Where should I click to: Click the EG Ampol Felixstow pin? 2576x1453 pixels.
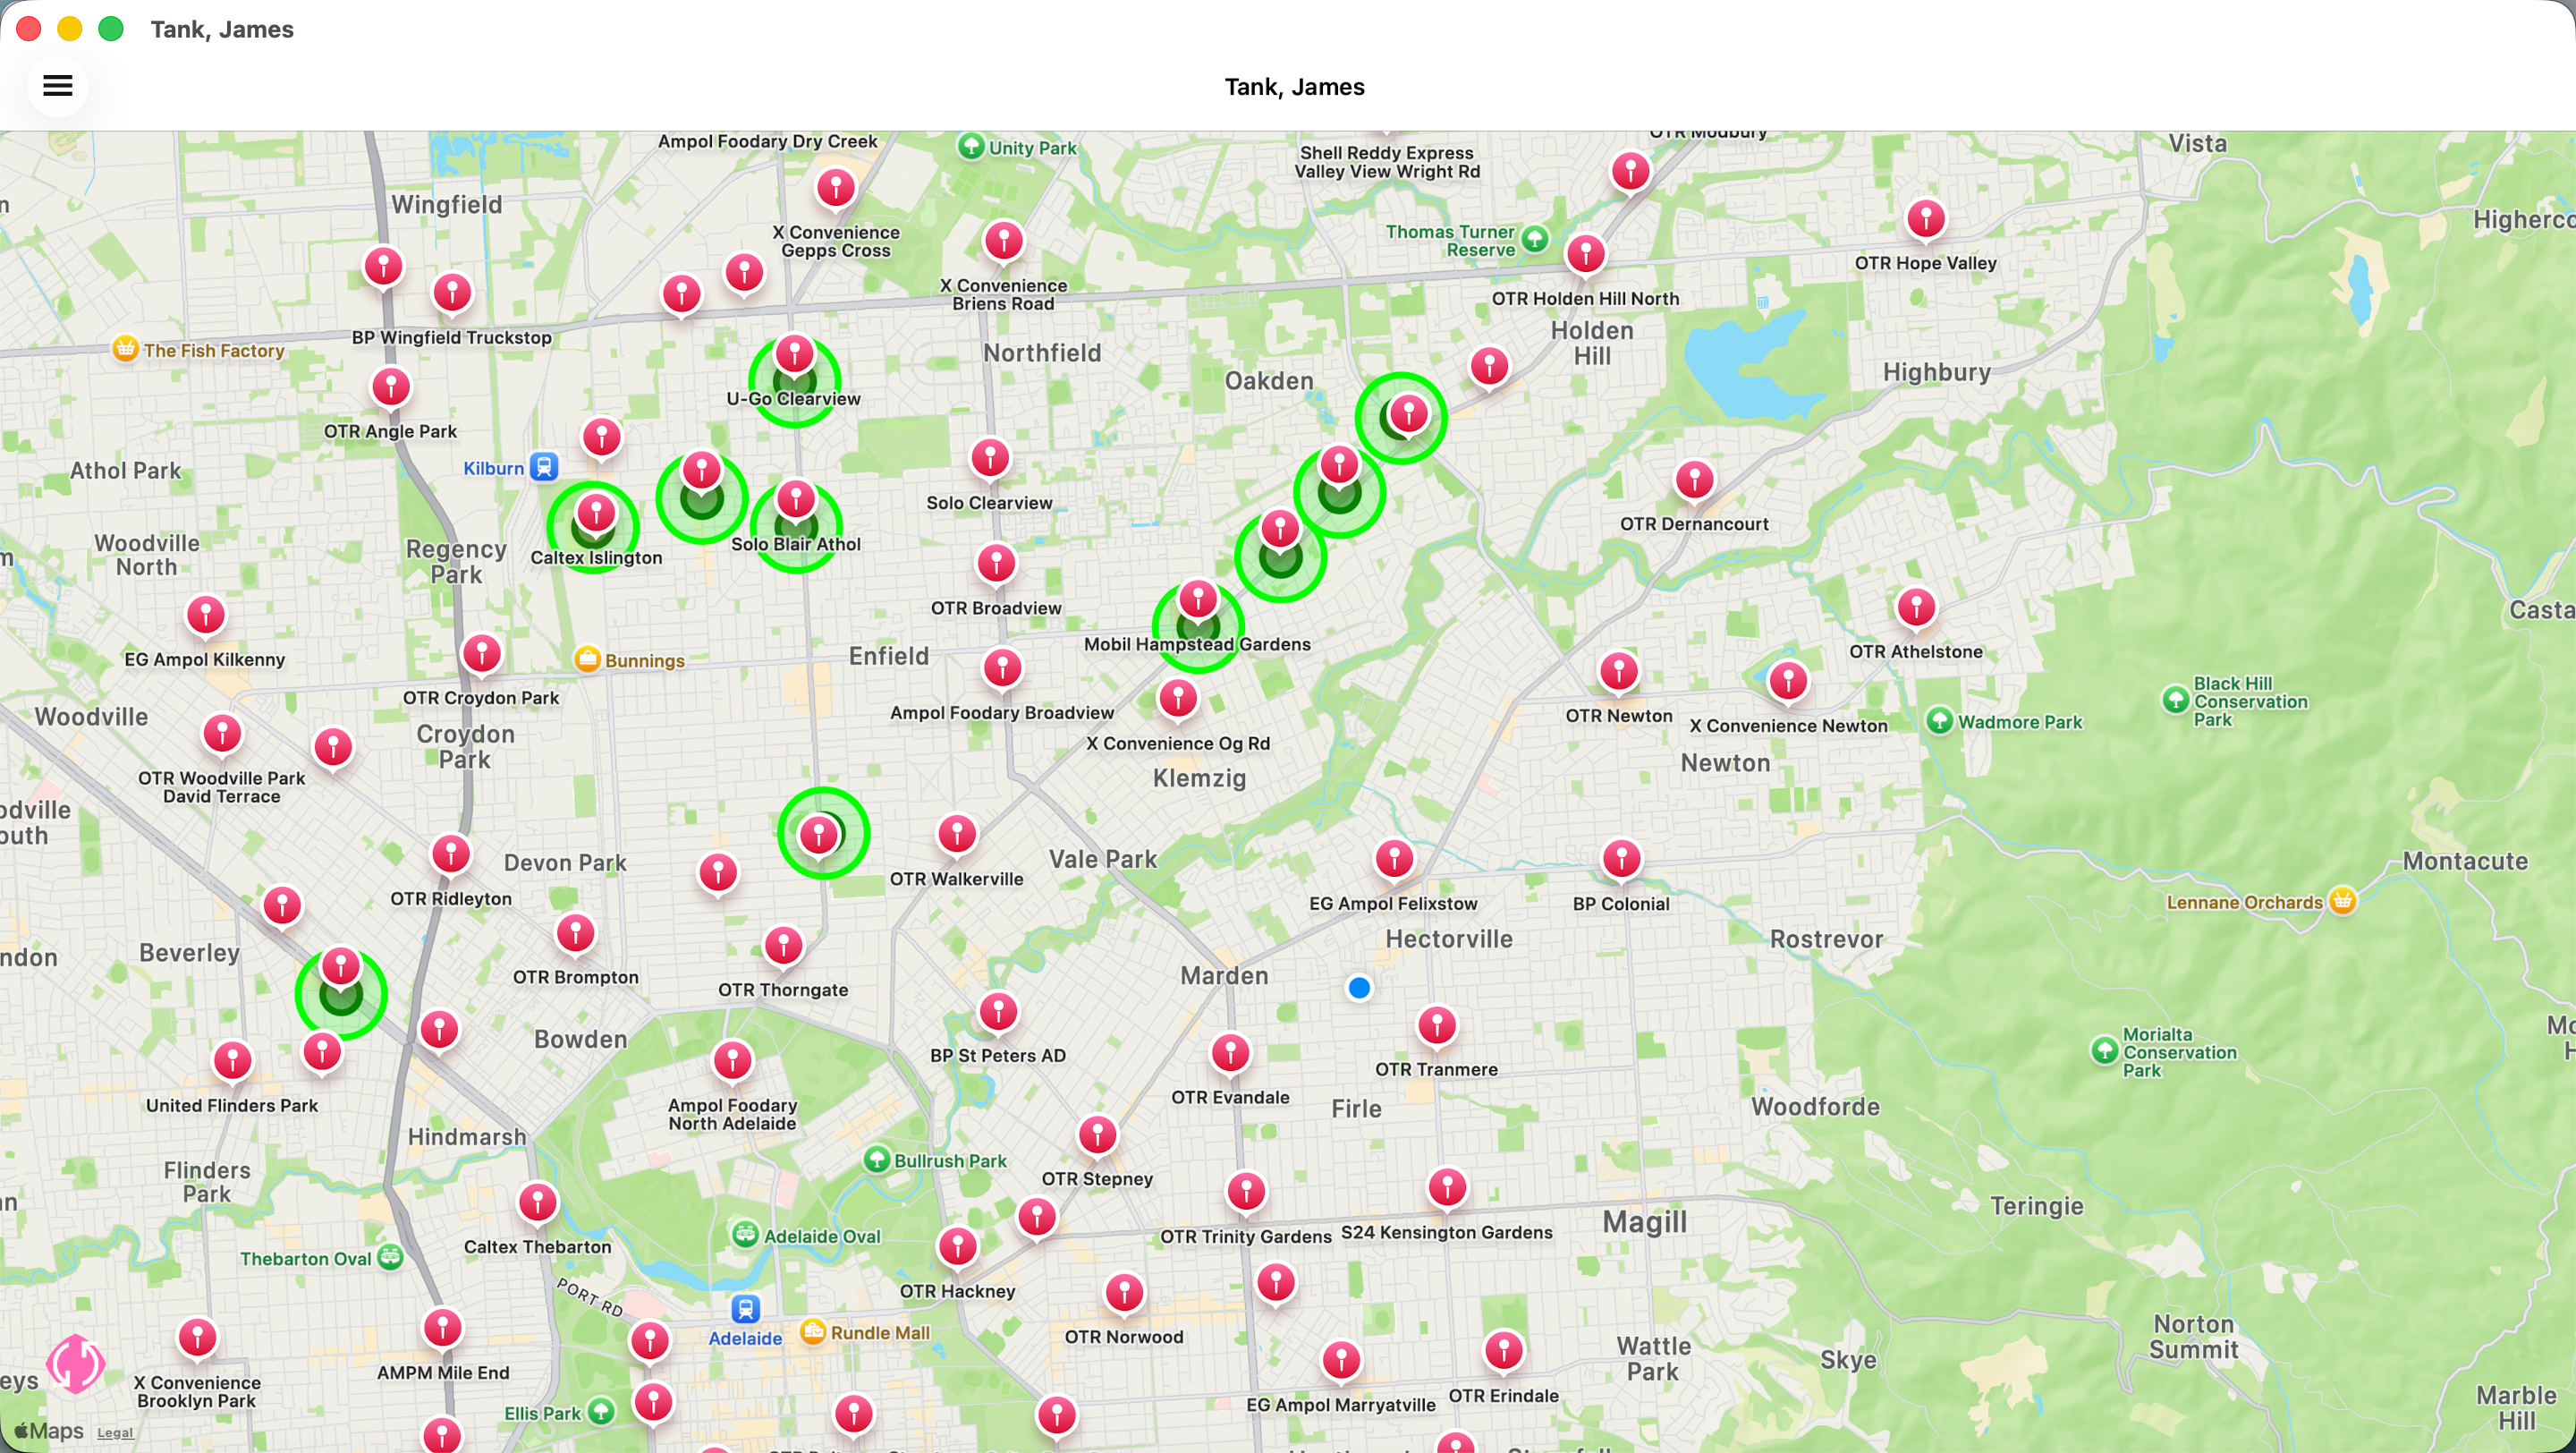click(1394, 859)
